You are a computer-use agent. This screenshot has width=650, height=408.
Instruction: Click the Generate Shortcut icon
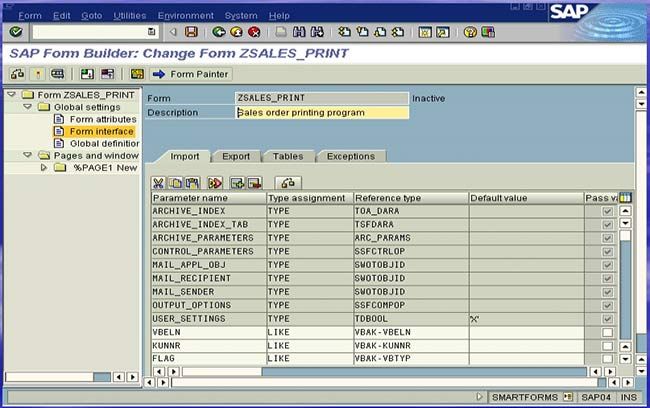pyautogui.click(x=443, y=32)
